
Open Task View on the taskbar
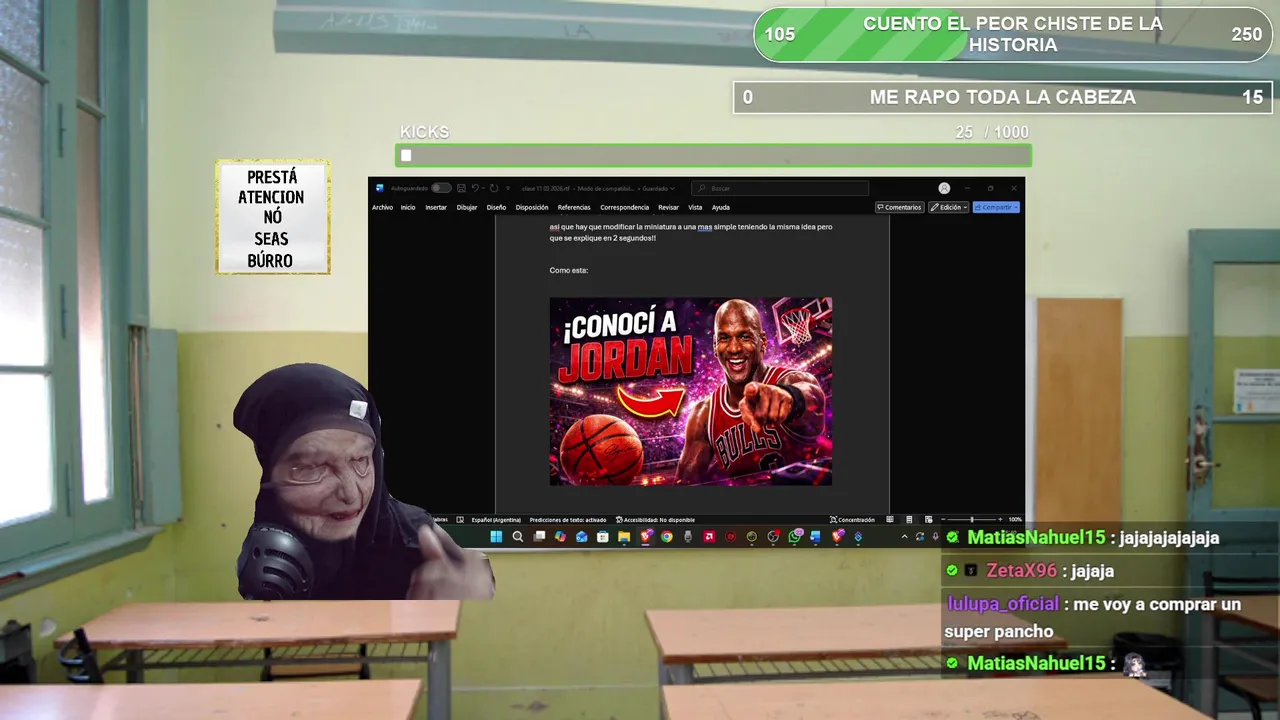pyautogui.click(x=539, y=536)
